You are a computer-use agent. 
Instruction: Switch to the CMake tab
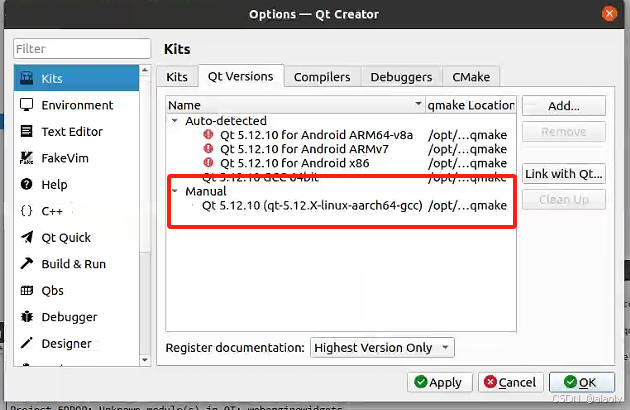[471, 76]
